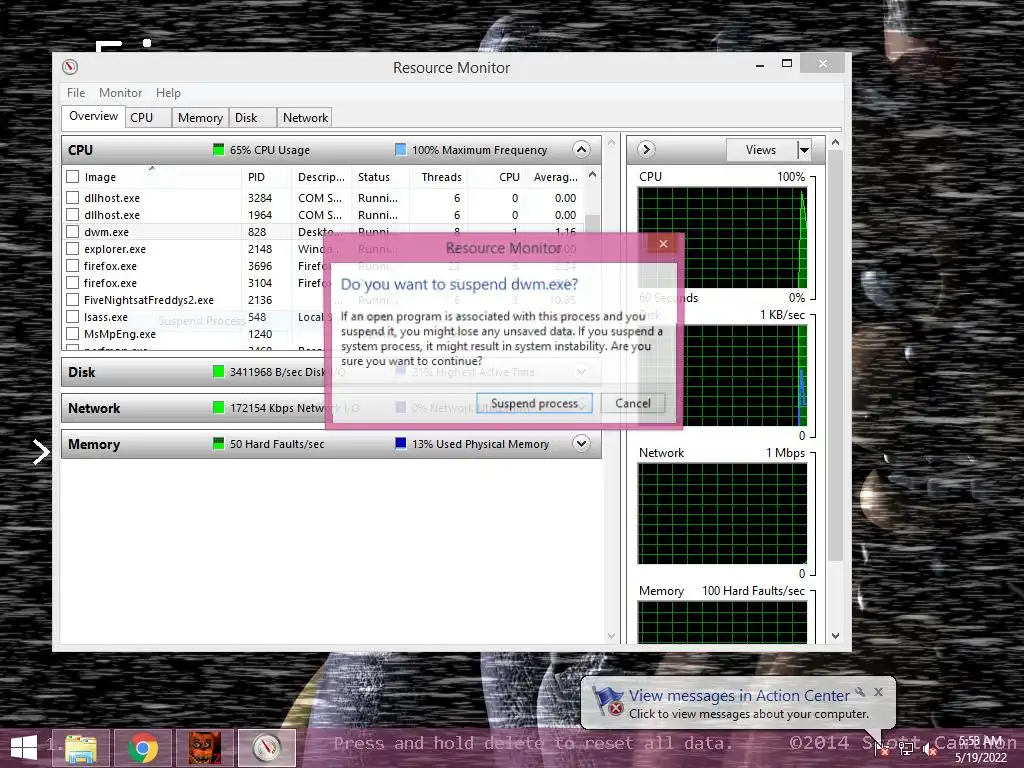Select the Overview tab

(x=93, y=116)
